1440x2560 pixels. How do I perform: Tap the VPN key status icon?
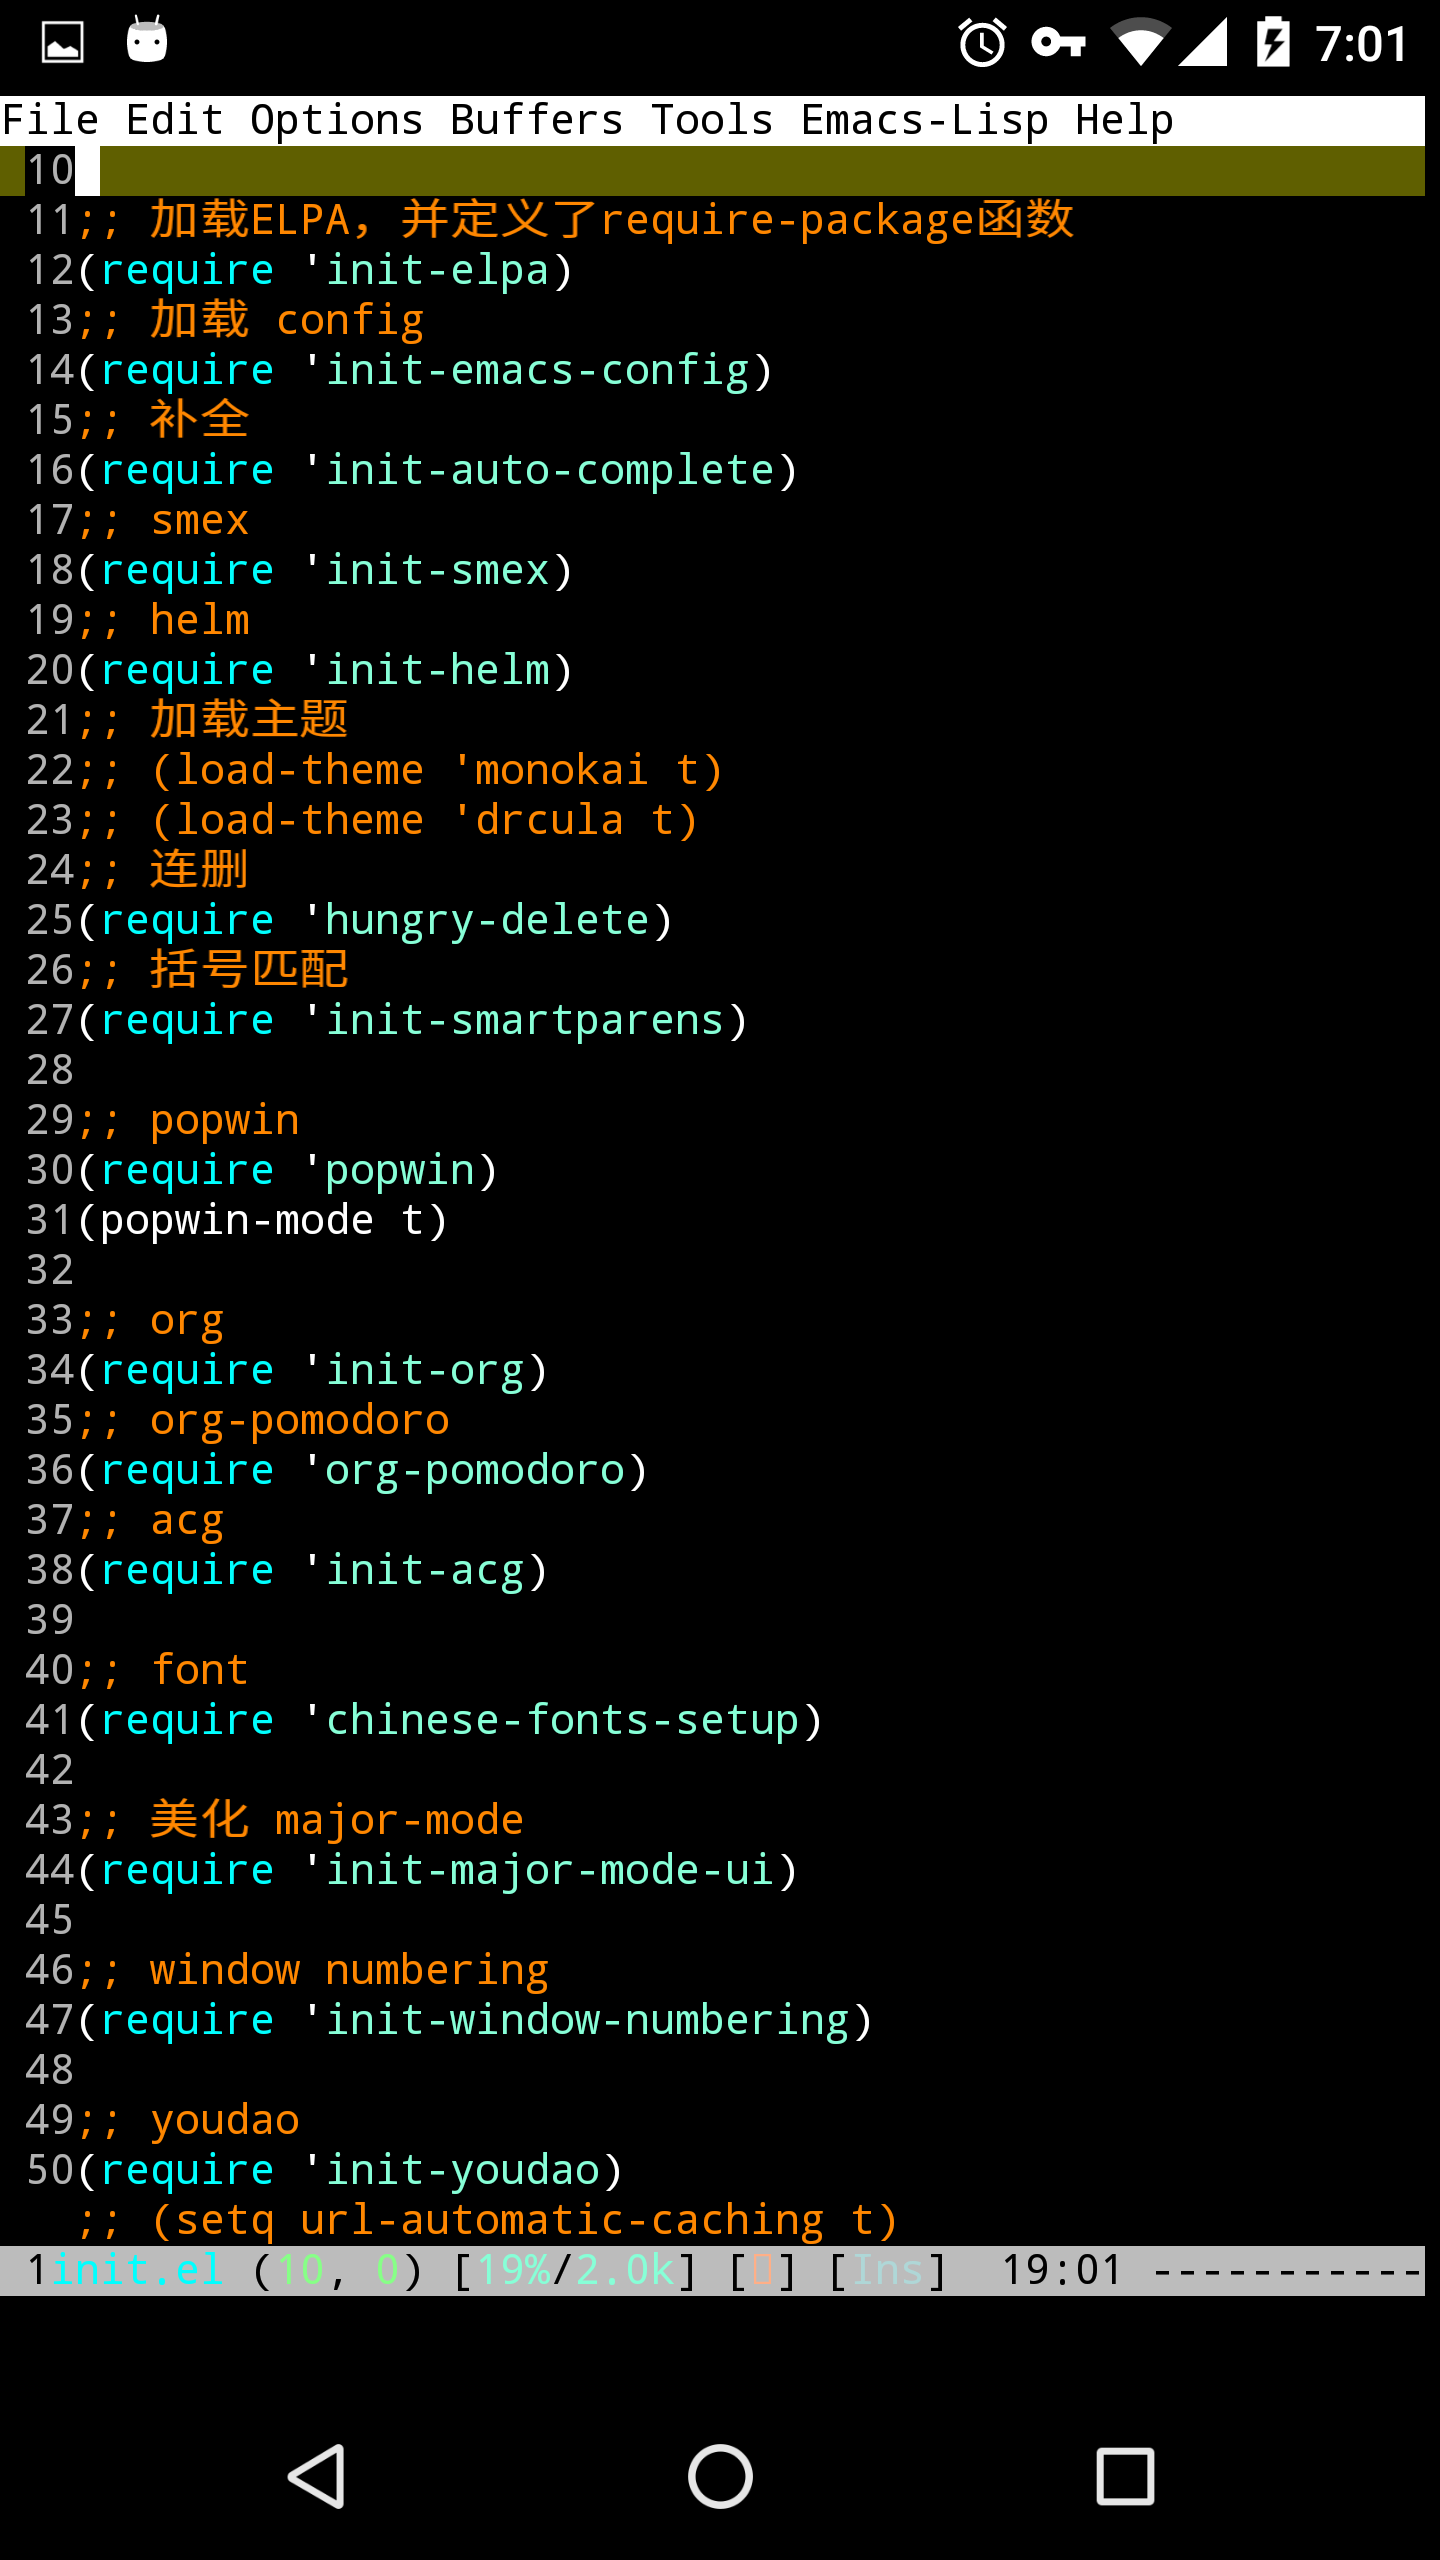[x=1058, y=43]
